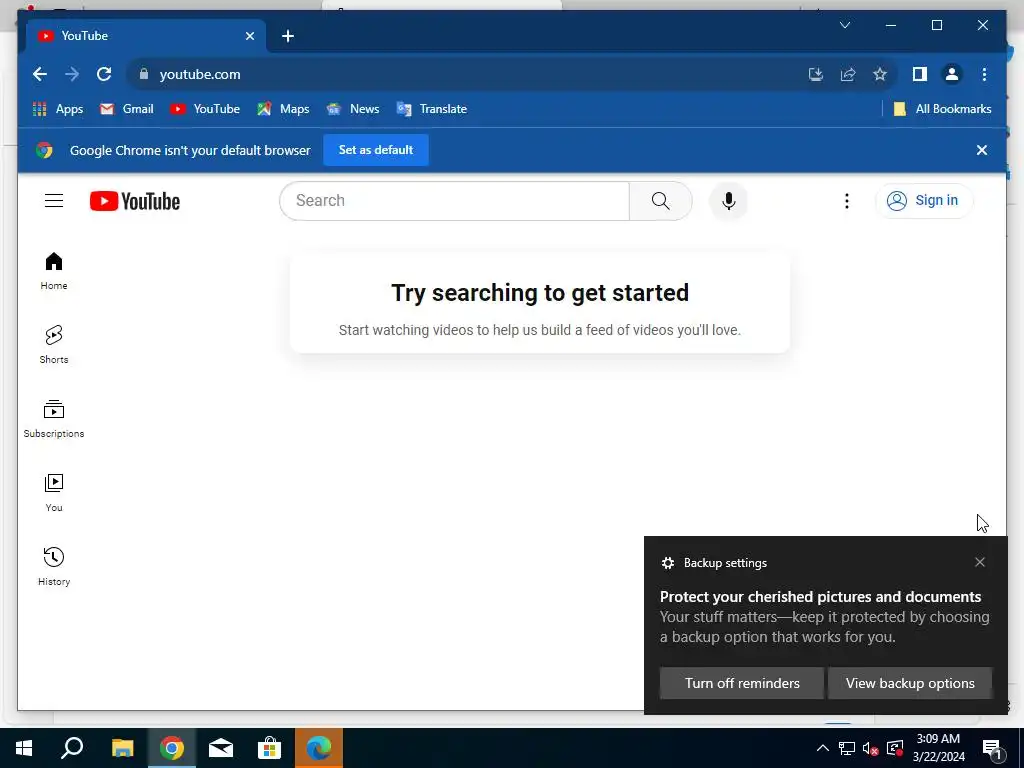This screenshot has width=1024, height=768.
Task: Open Chrome's three-dot customize menu
Action: [x=984, y=74]
